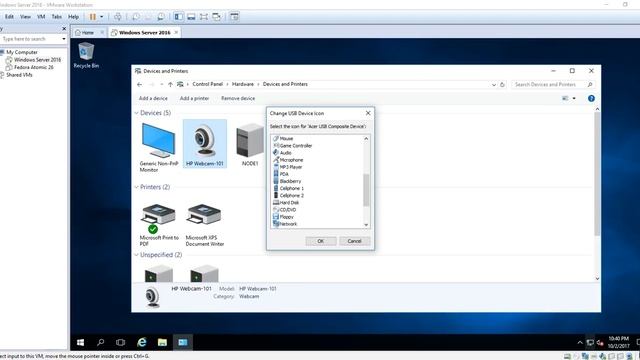The image size is (640, 360).
Task: Choose Hard Disk in the icon list
Action: tap(286, 202)
